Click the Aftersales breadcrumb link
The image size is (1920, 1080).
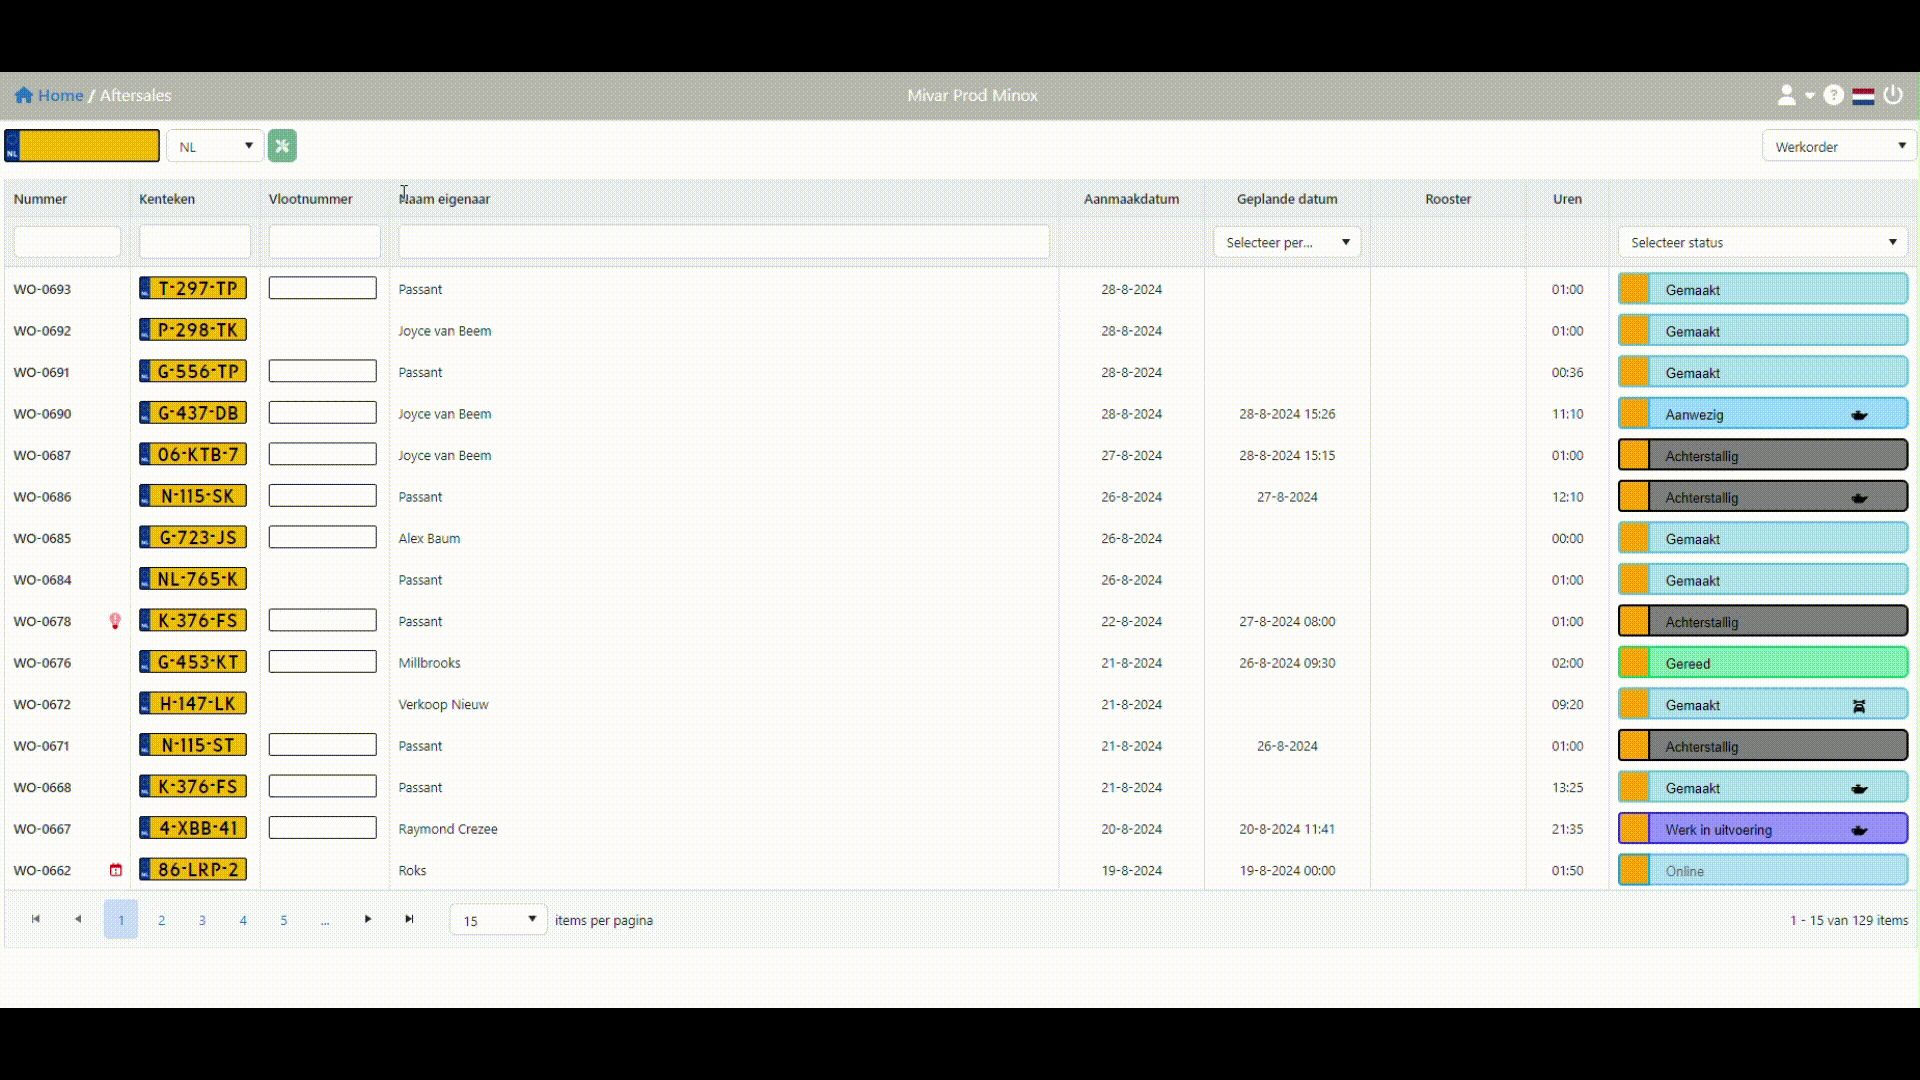[x=135, y=95]
